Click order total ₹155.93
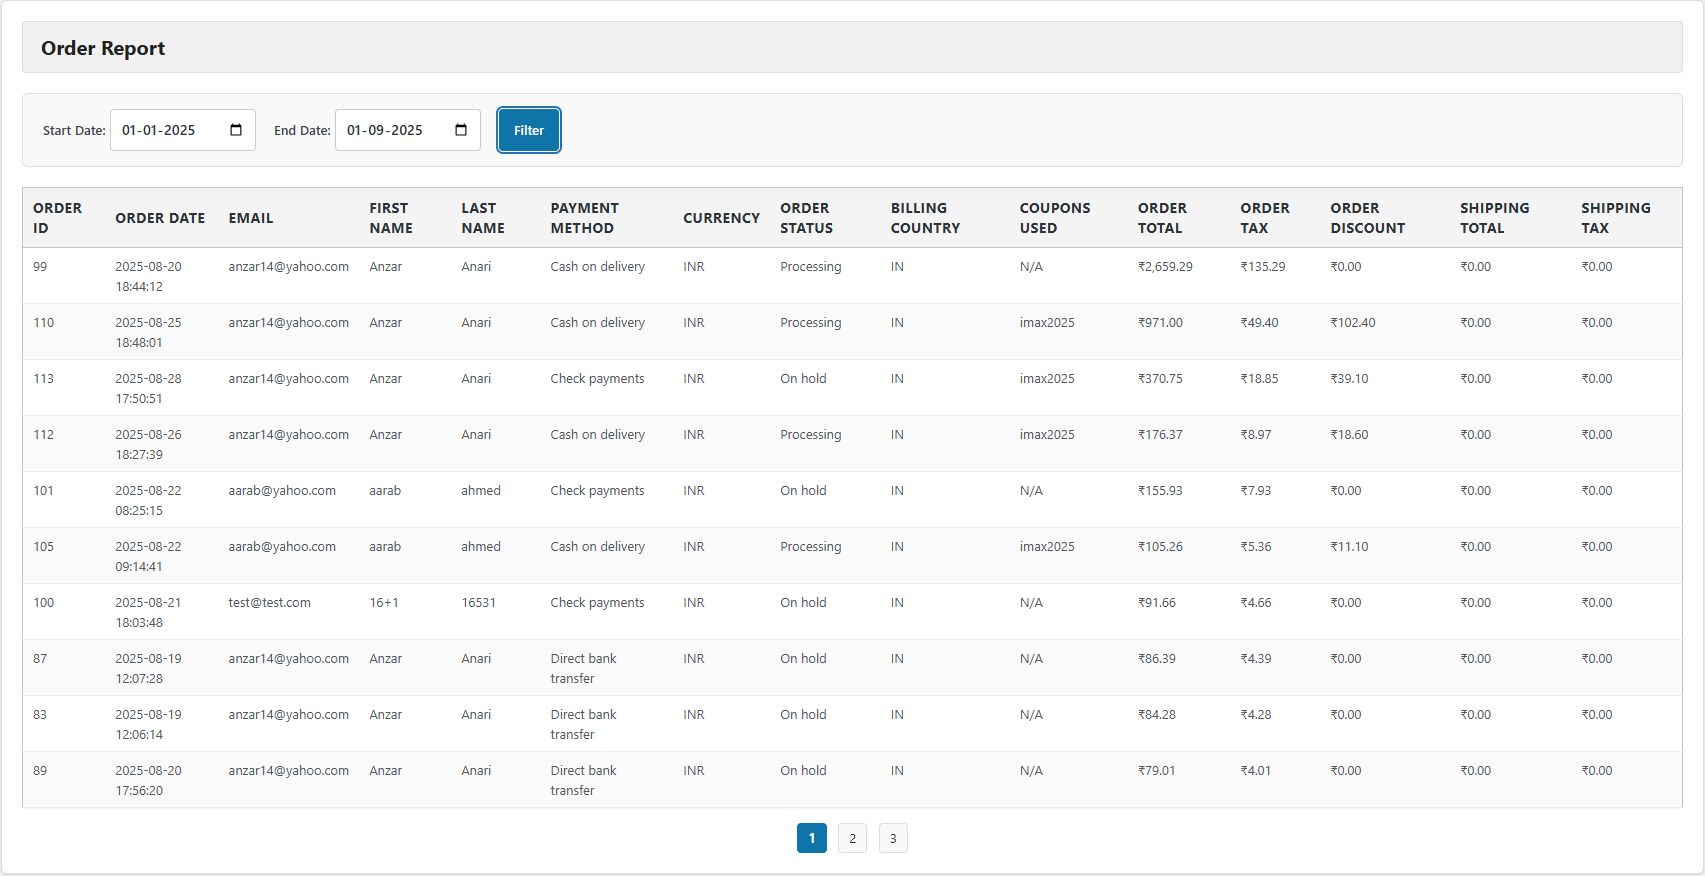Viewport: 1705px width, 876px height. [x=1160, y=491]
